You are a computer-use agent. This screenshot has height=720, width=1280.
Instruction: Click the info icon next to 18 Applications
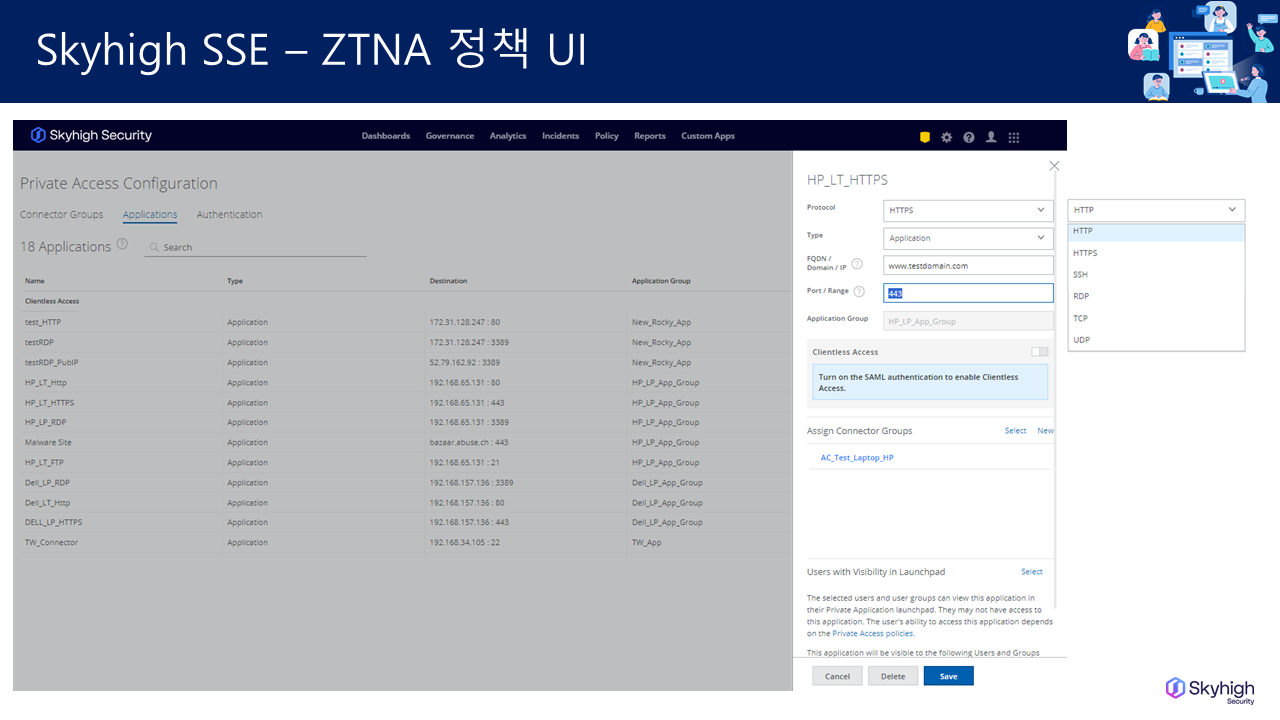pos(122,244)
